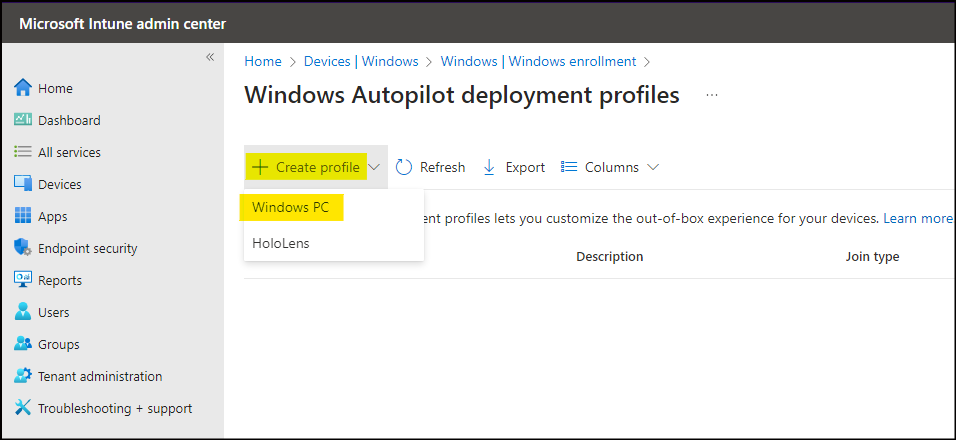Screen dimensions: 956x440
Task: Select the Devices monitor icon
Action: tap(23, 184)
